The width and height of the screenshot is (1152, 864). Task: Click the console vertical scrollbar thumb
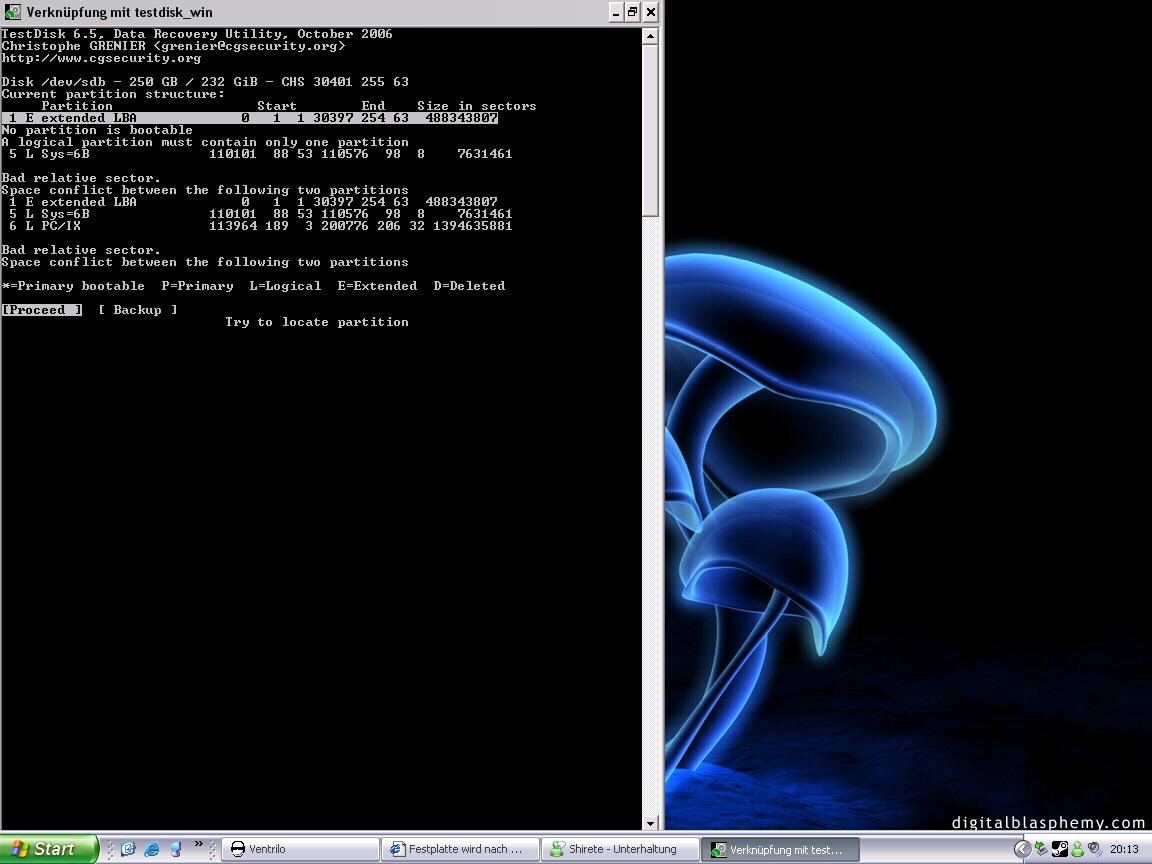click(x=650, y=131)
